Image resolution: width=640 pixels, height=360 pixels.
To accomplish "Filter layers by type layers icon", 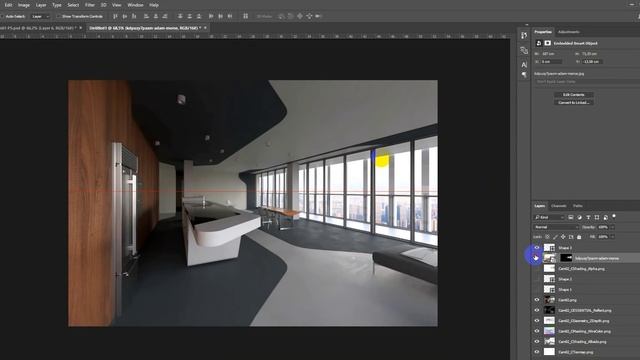I will pos(588,218).
